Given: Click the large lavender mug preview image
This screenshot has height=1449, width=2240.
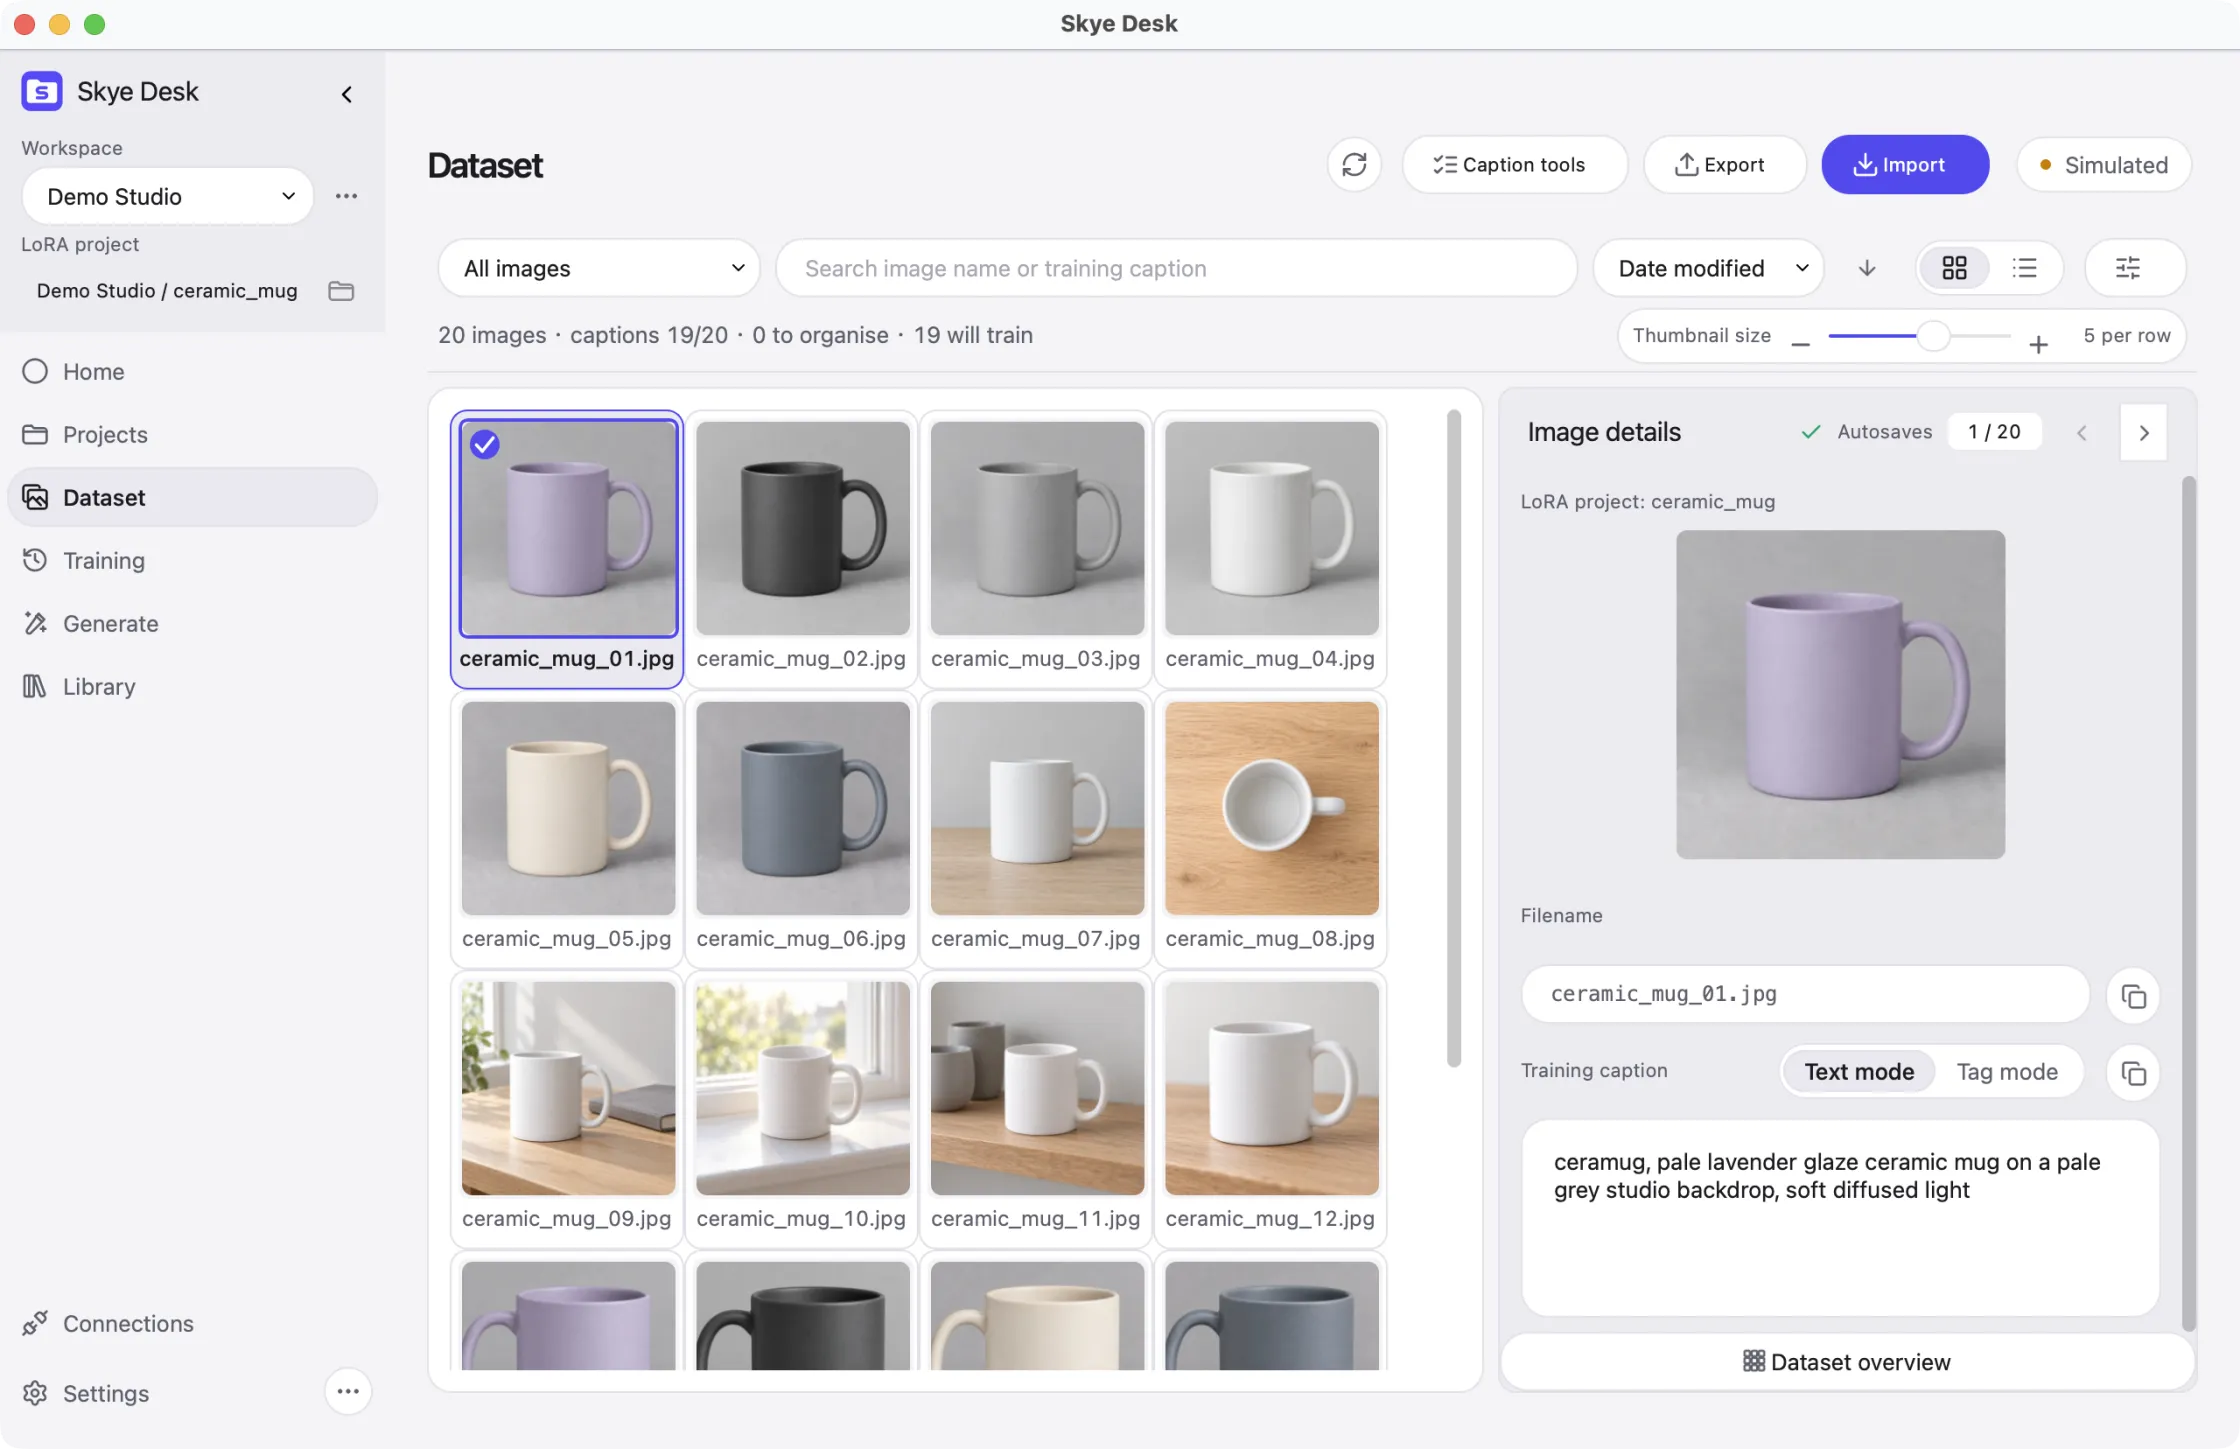Looking at the screenshot, I should click(x=1840, y=694).
